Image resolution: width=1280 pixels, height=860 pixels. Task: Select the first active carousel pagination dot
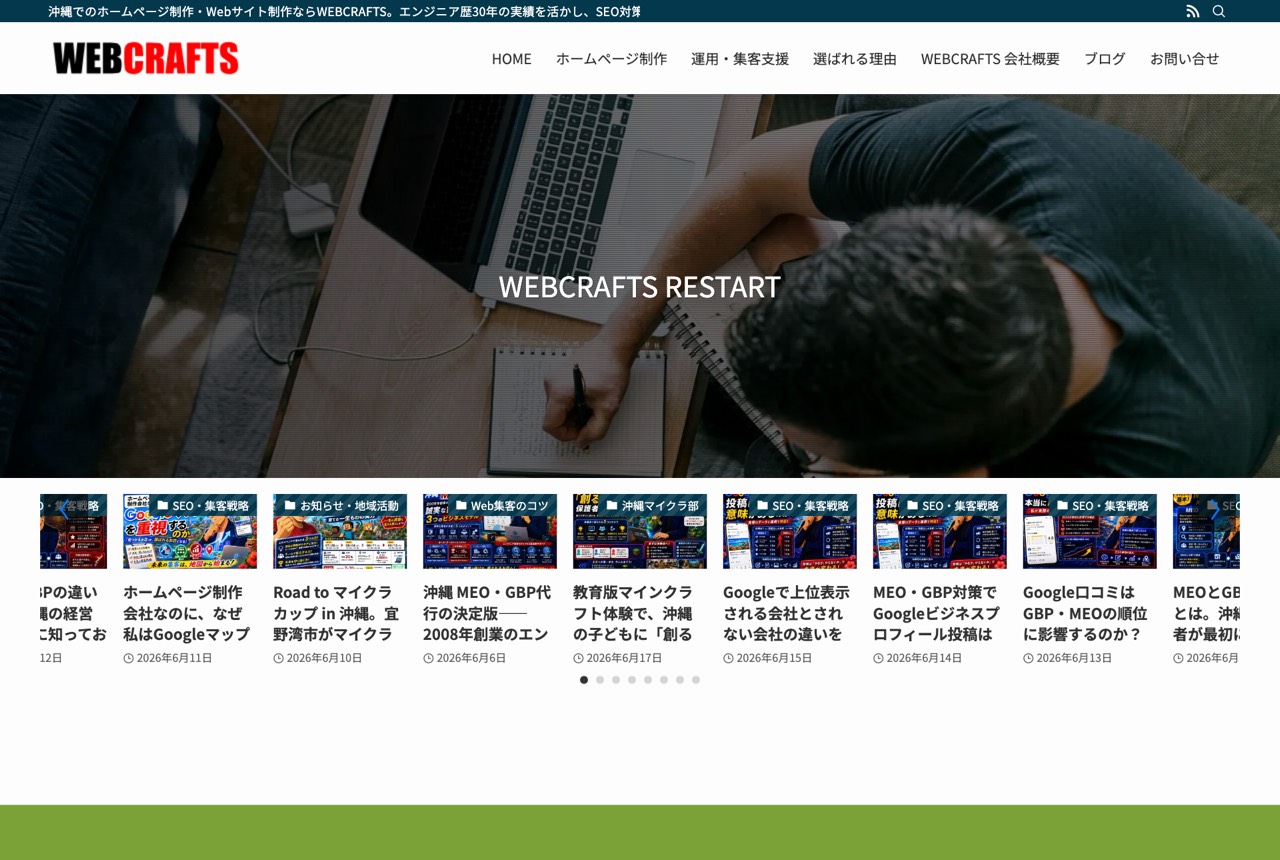pyautogui.click(x=584, y=680)
